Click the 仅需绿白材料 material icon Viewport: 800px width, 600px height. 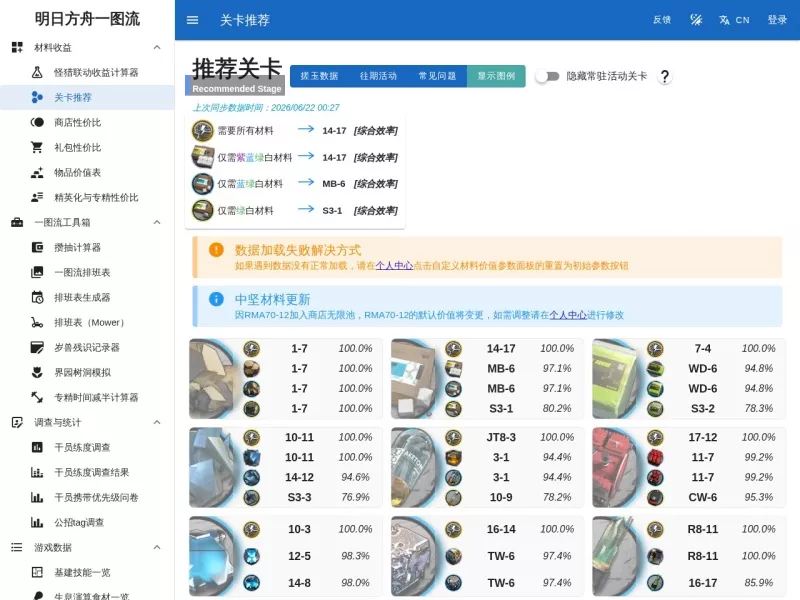tap(203, 210)
